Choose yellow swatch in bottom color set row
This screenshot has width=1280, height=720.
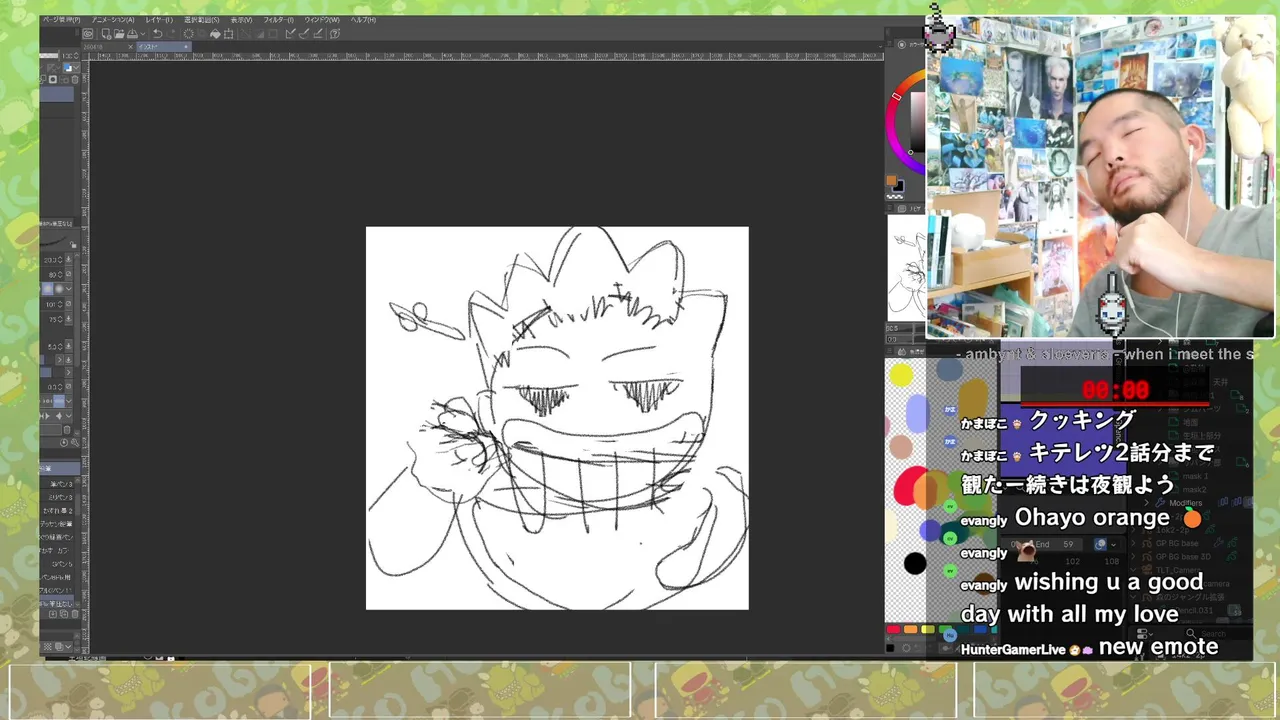tap(928, 629)
